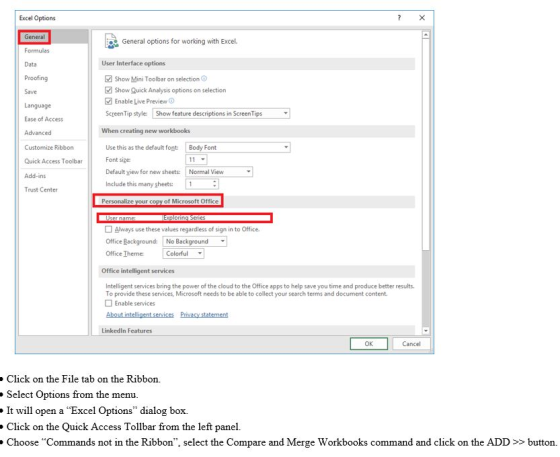Image resolution: width=560 pixels, height=457 pixels.
Task: Open the Office Background dropdown
Action: pyautogui.click(x=194, y=241)
